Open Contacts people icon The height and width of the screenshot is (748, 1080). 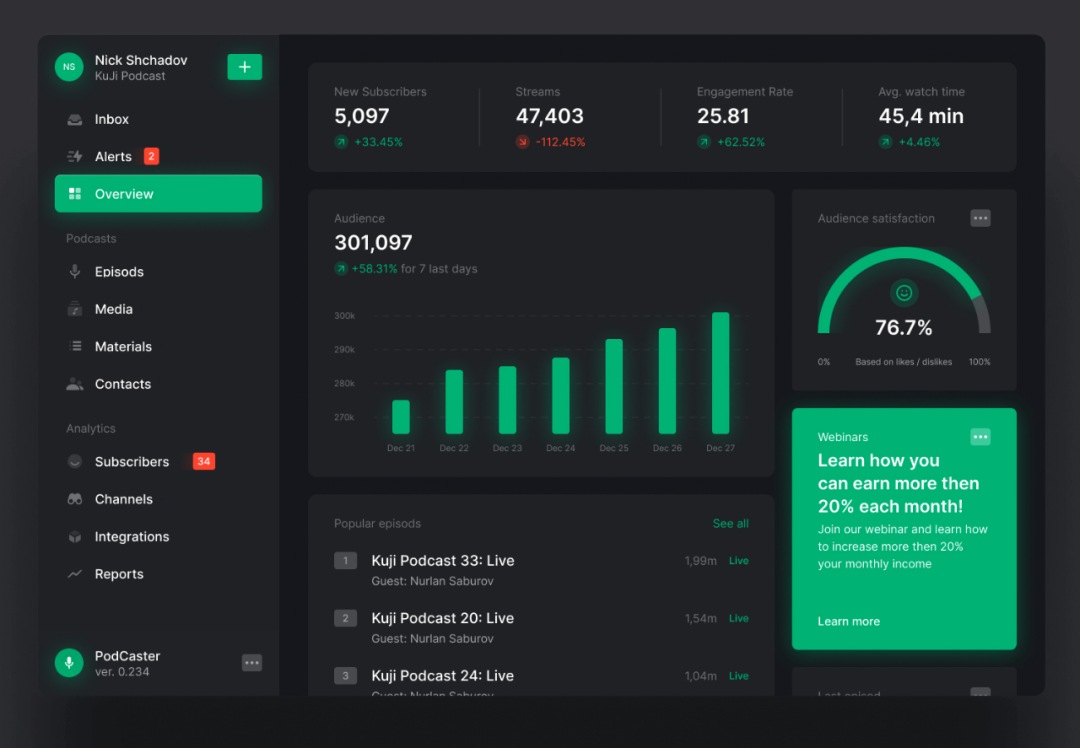(x=75, y=384)
